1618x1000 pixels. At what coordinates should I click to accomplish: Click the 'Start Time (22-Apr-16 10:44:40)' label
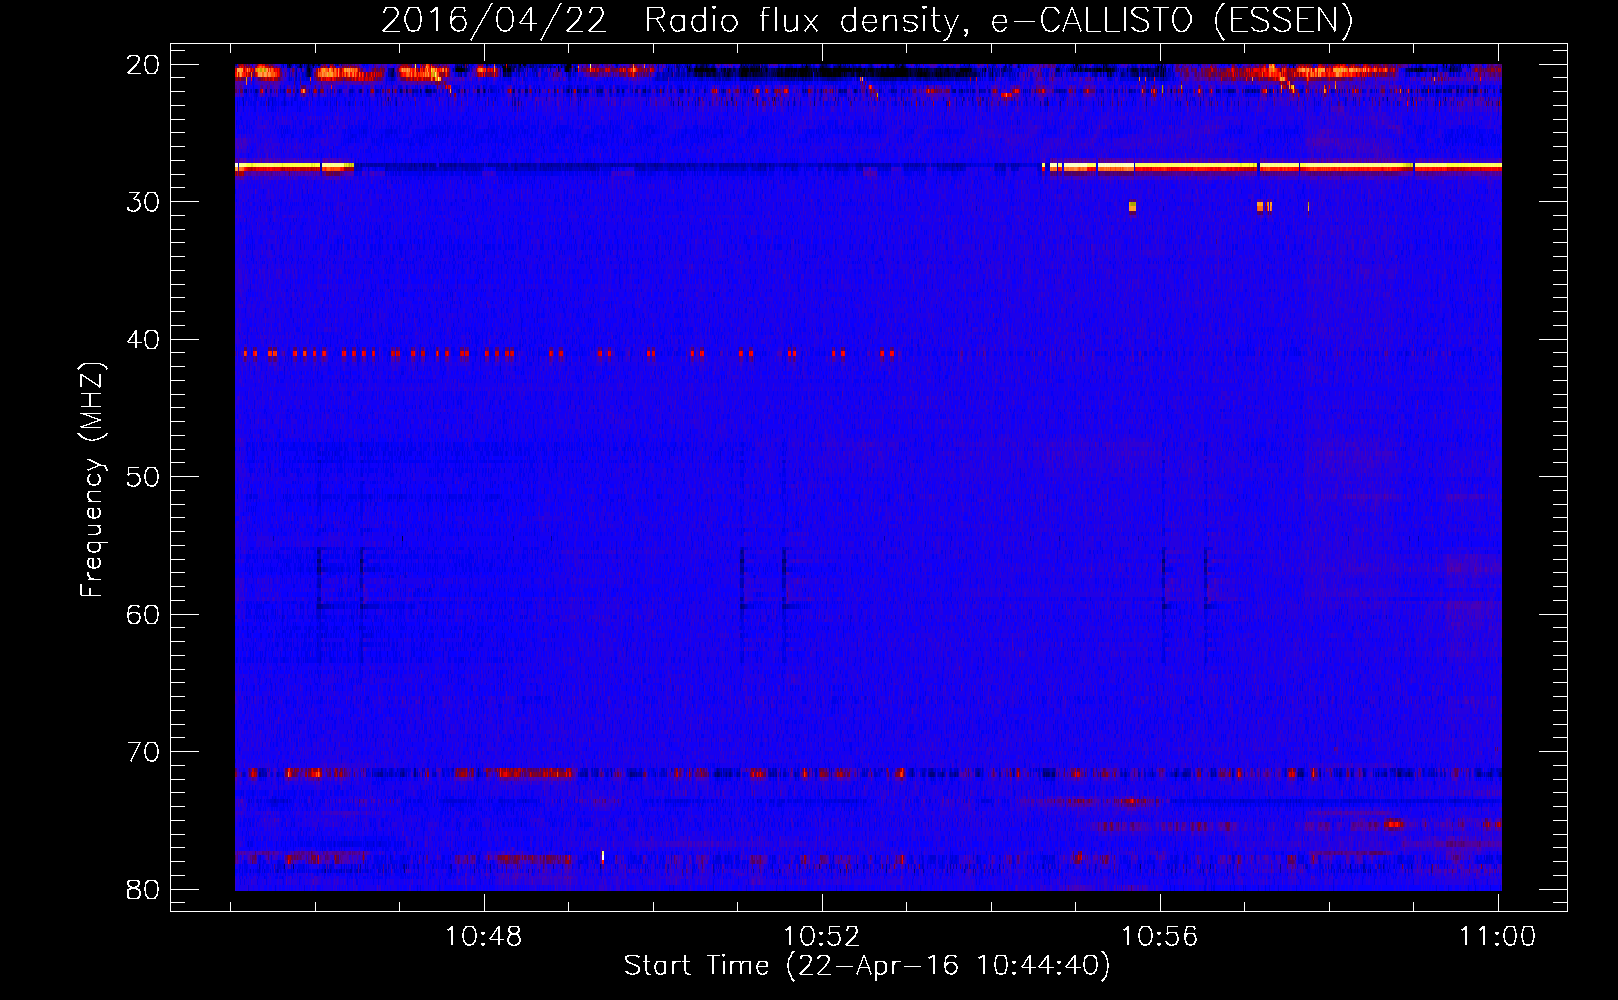(867, 966)
